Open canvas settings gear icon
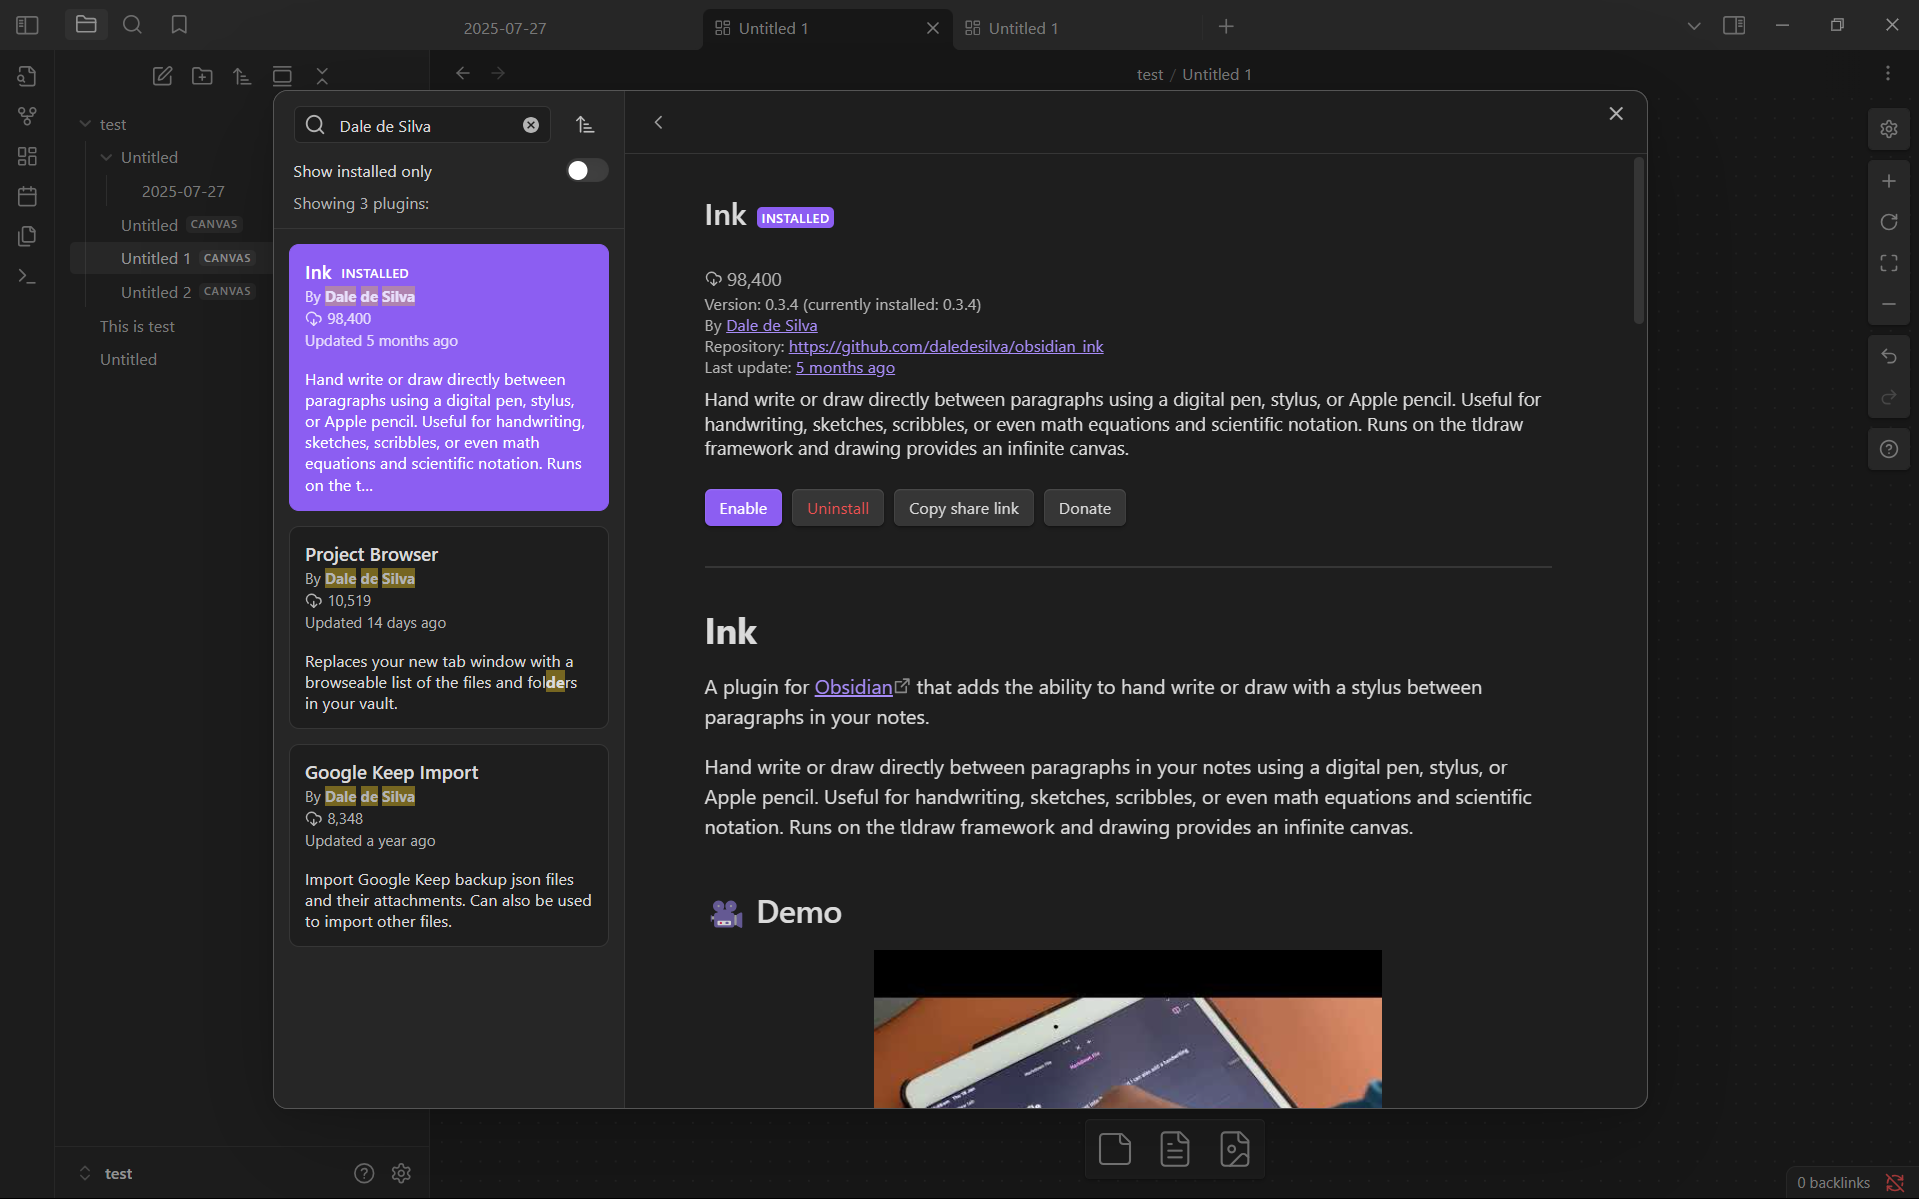 pyautogui.click(x=1888, y=129)
